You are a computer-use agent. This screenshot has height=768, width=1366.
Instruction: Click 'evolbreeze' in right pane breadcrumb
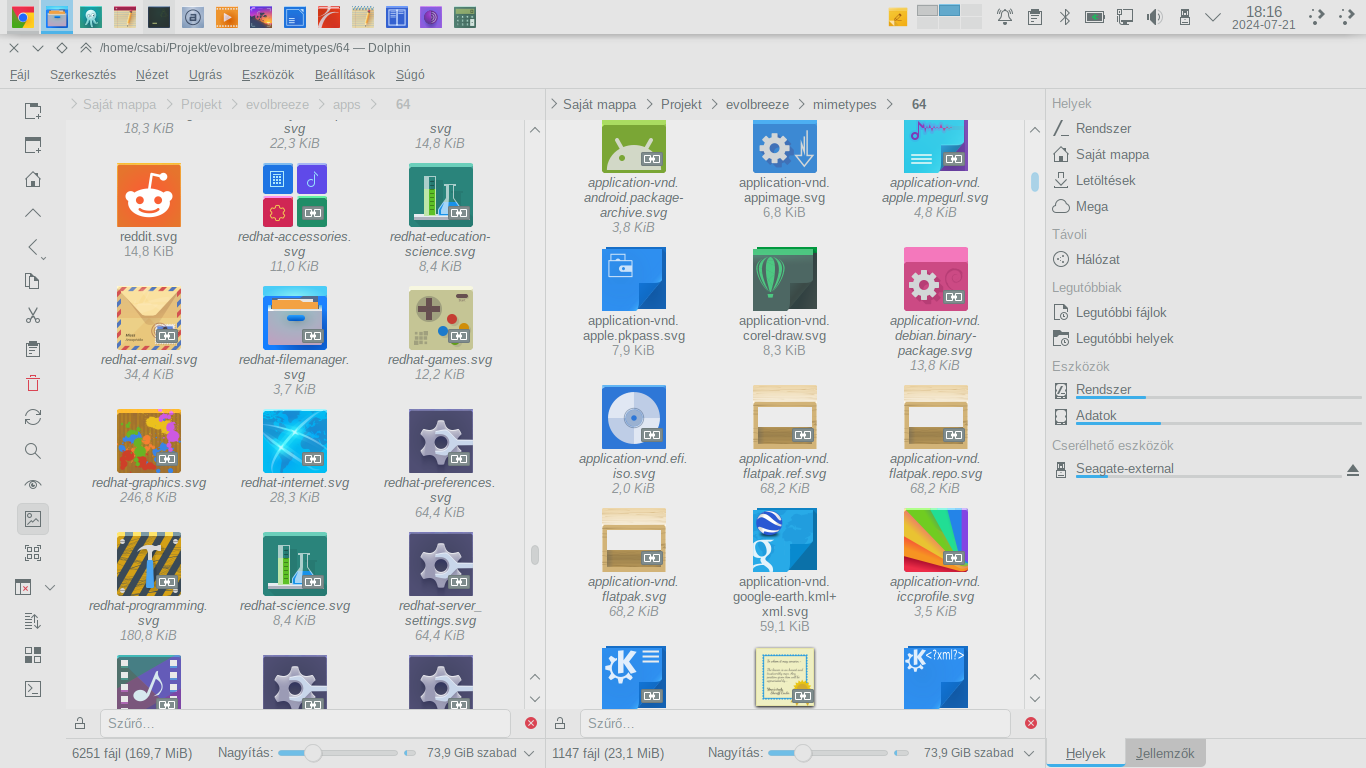pos(757,104)
